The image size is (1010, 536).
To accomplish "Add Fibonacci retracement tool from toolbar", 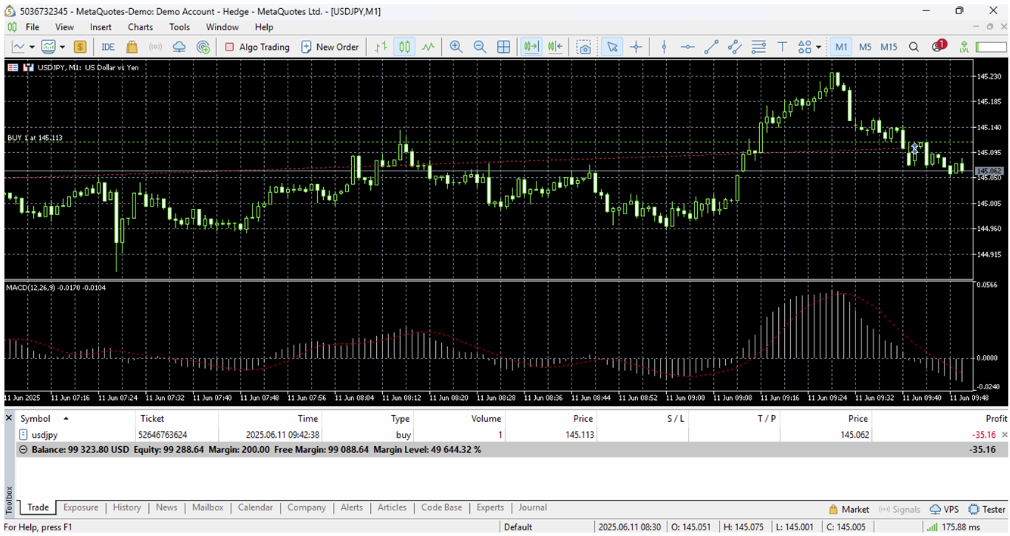I will pos(759,47).
